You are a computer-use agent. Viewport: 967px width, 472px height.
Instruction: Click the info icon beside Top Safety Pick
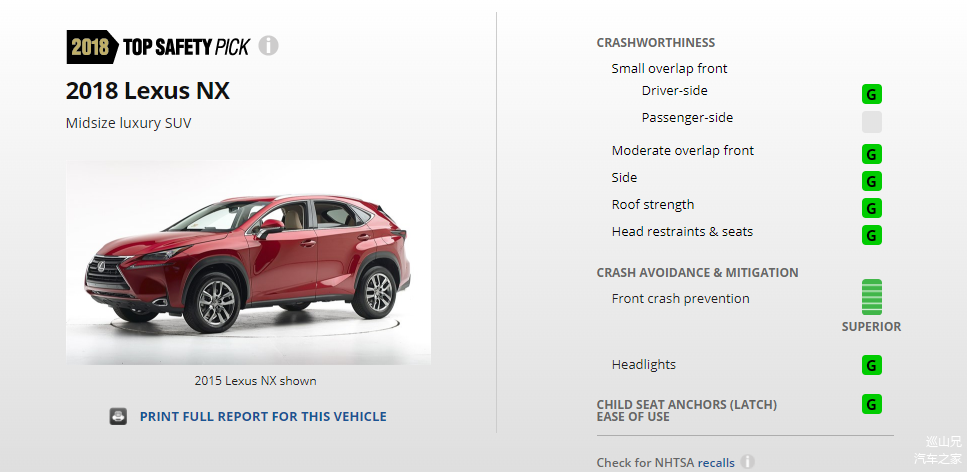tap(268, 46)
